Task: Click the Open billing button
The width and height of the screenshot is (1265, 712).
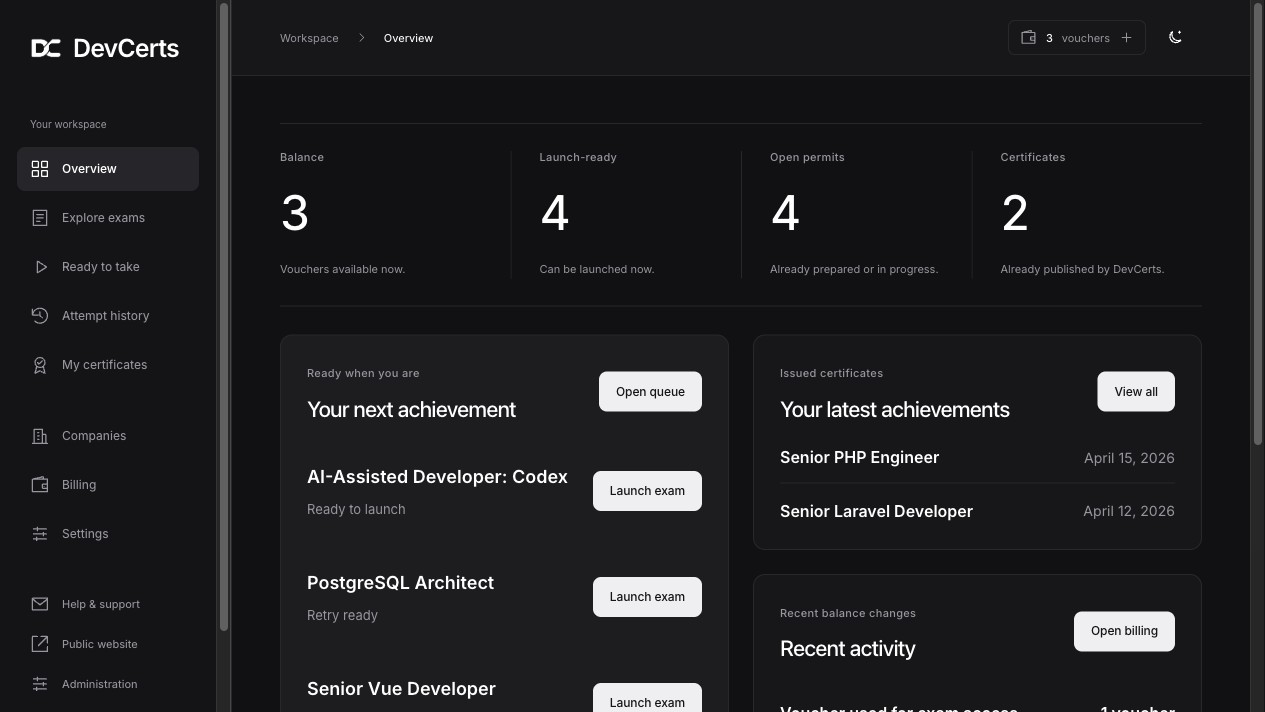Action: tap(1124, 631)
